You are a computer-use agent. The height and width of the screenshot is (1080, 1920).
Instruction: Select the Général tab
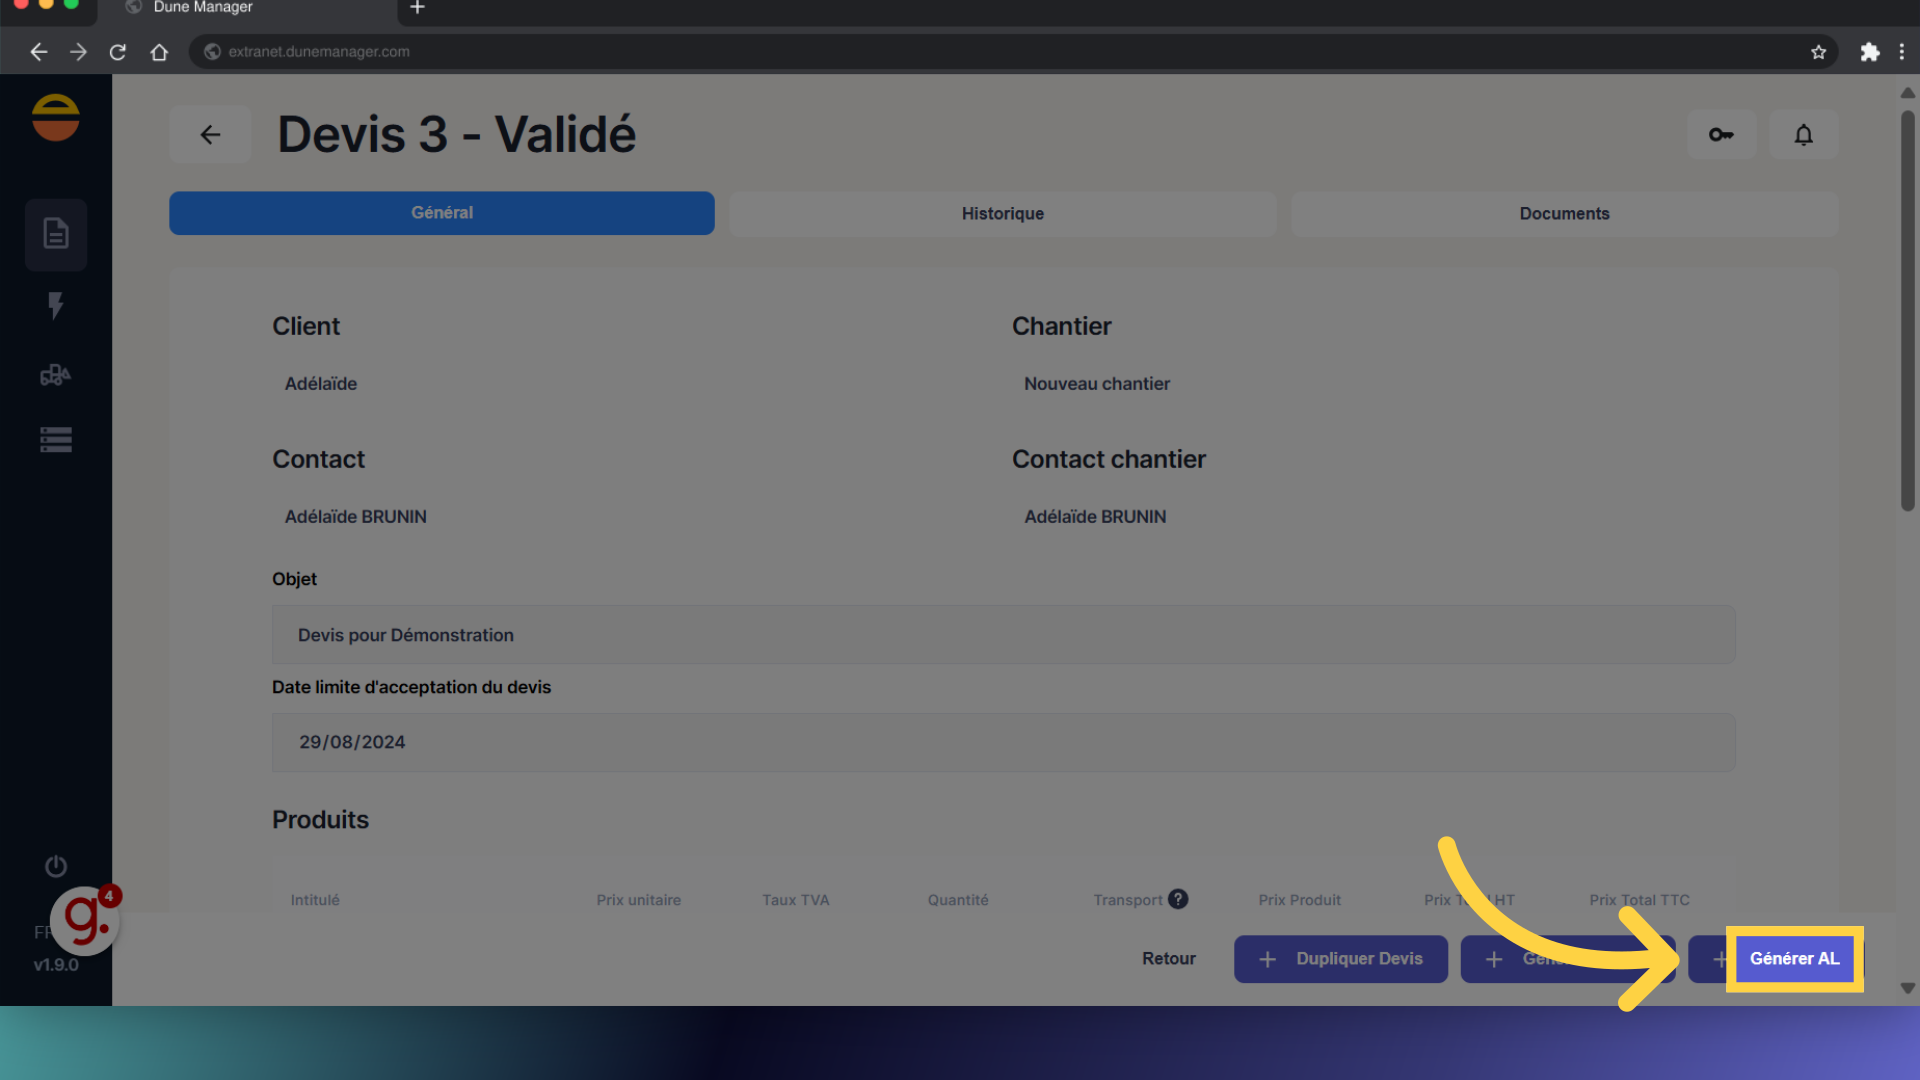coord(441,213)
